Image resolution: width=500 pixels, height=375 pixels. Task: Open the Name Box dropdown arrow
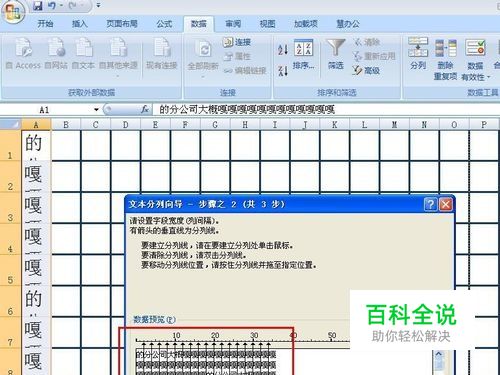click(96, 110)
